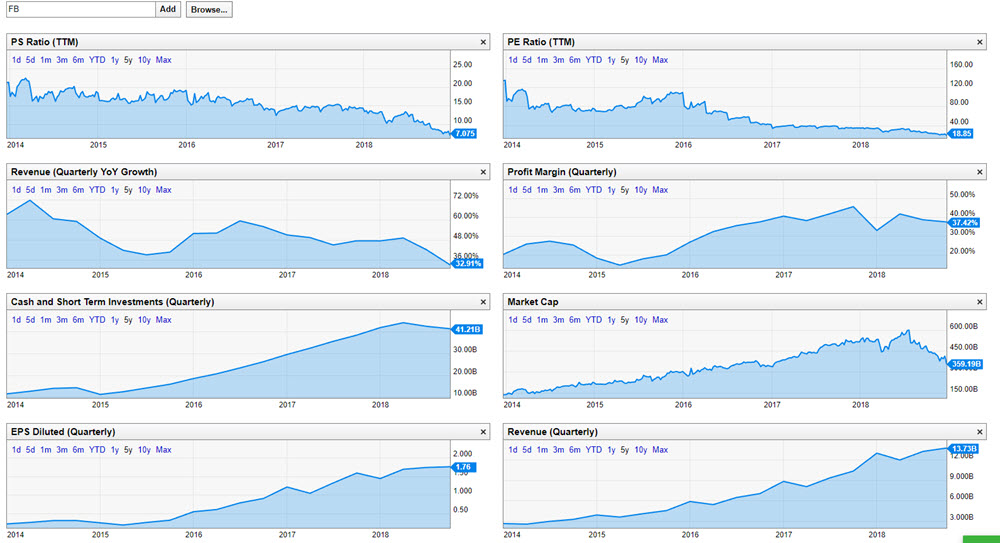Close the PS Ratio (TTM) chart panel
The image size is (1000, 543).
pyautogui.click(x=483, y=42)
